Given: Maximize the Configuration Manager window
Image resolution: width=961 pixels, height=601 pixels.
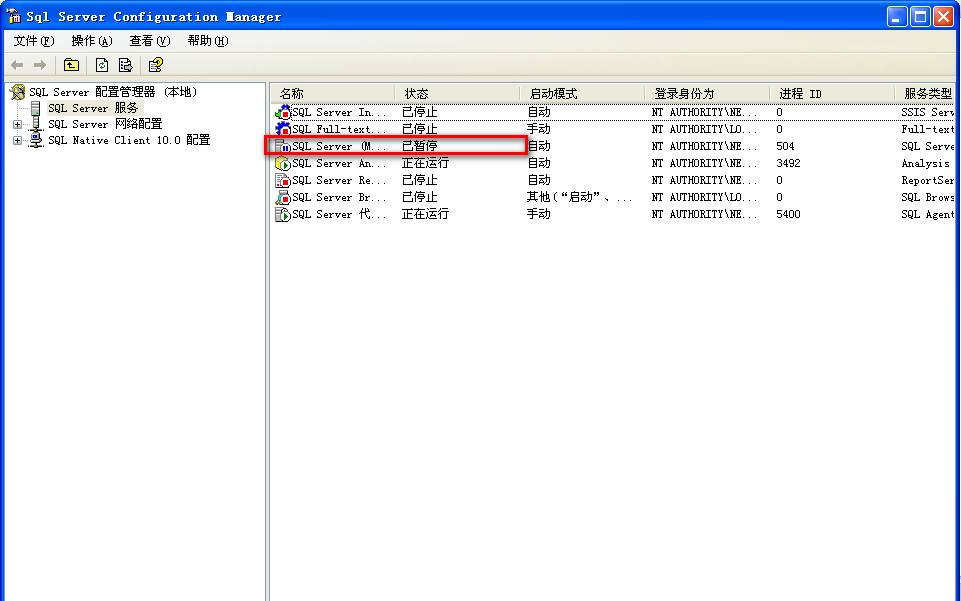Looking at the screenshot, I should tap(921, 17).
